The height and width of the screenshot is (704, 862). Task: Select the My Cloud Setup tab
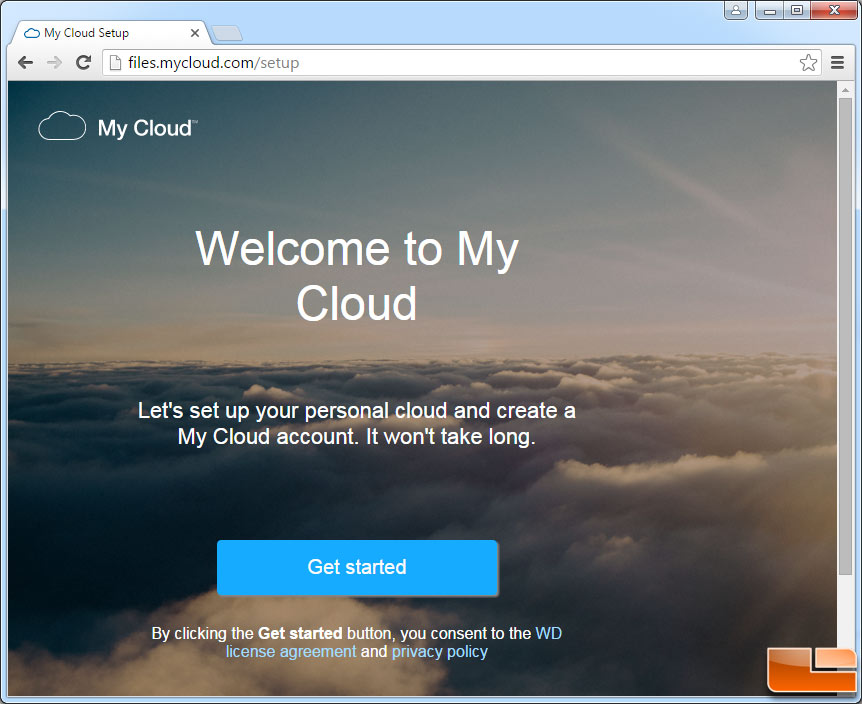click(x=110, y=33)
